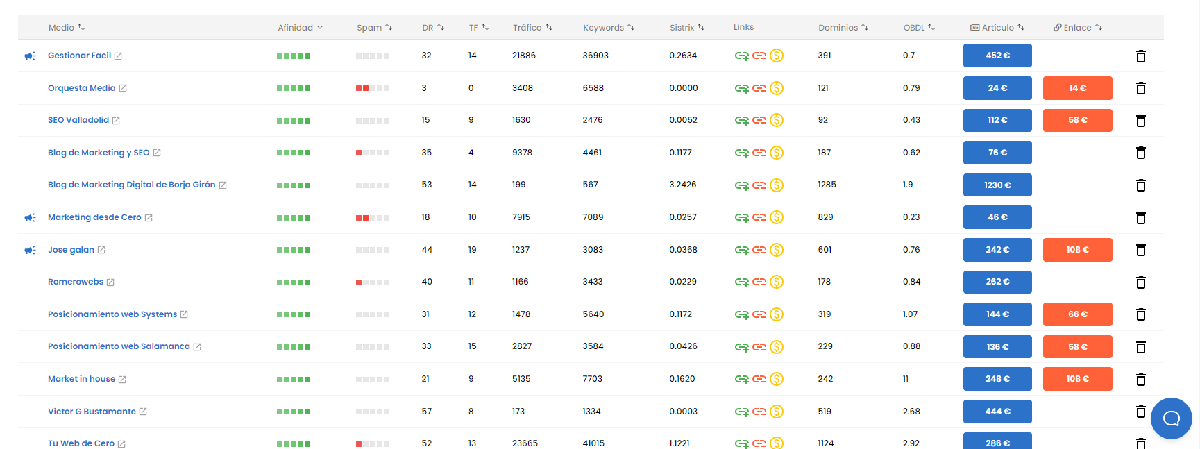Remove SEO Valladolid using its trash icon
The image size is (1200, 449).
click(x=1141, y=121)
